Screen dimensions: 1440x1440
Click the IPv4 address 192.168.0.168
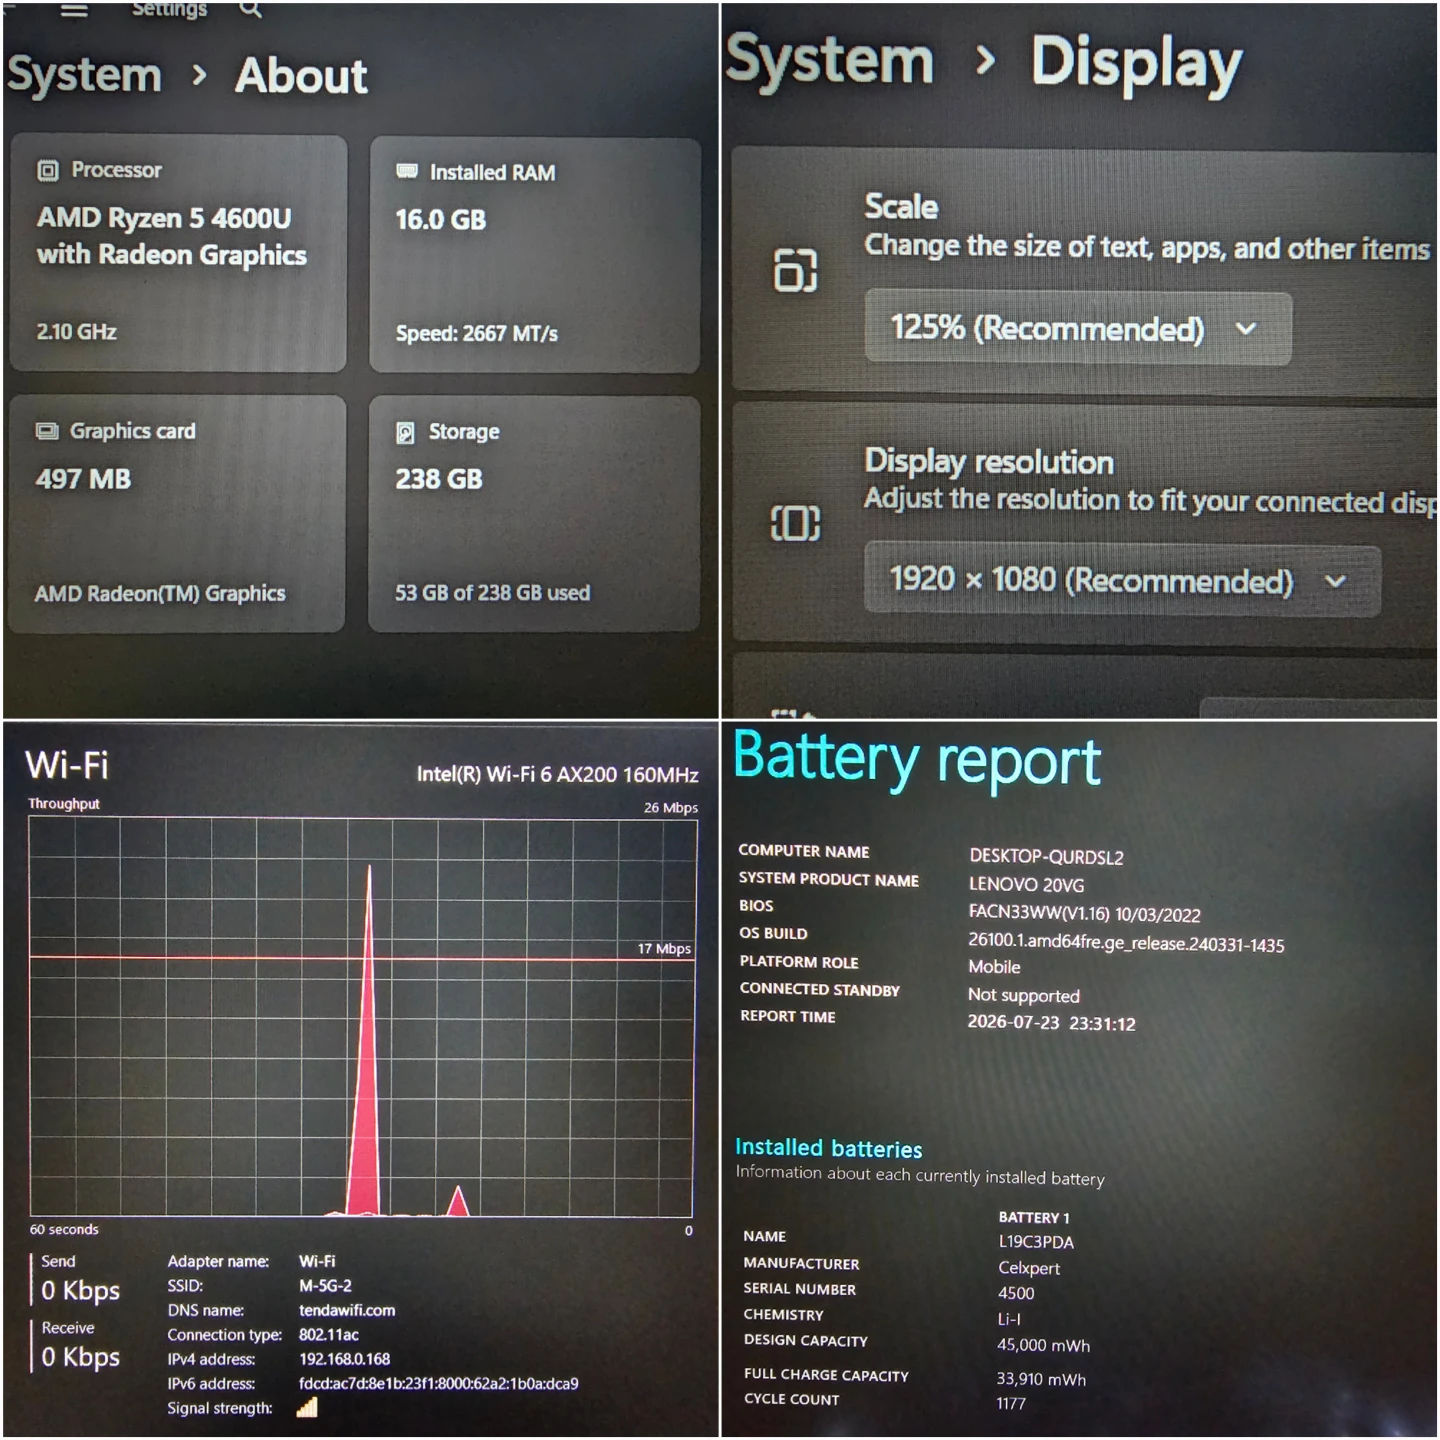point(344,1359)
